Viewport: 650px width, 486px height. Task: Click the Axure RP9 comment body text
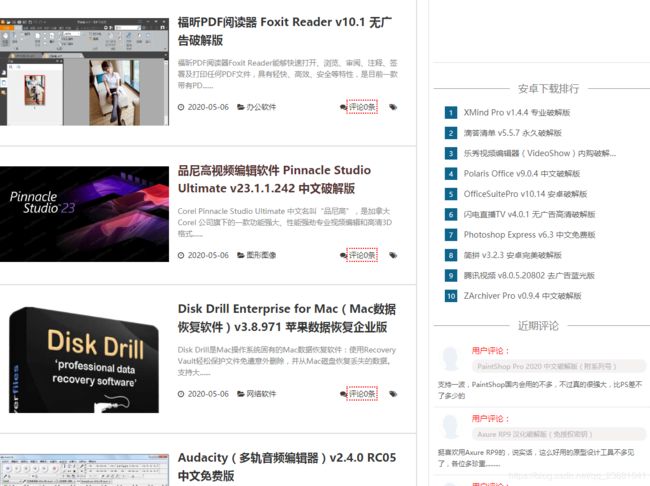point(536,458)
